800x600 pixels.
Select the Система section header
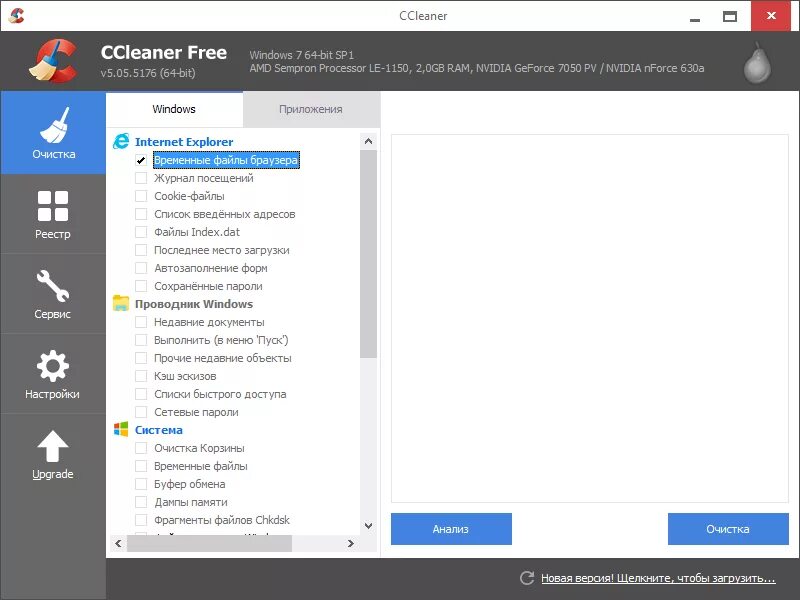click(x=159, y=430)
